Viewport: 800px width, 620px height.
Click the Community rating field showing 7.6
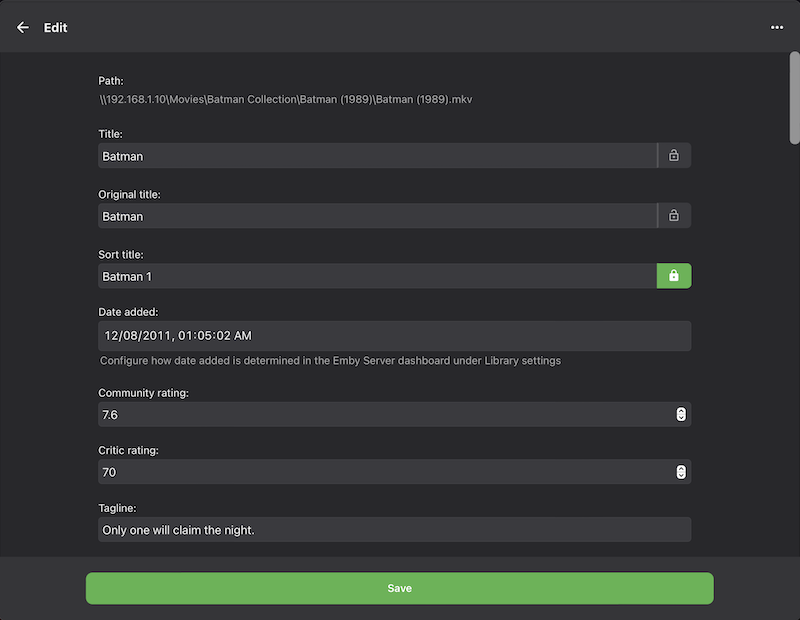(x=385, y=414)
